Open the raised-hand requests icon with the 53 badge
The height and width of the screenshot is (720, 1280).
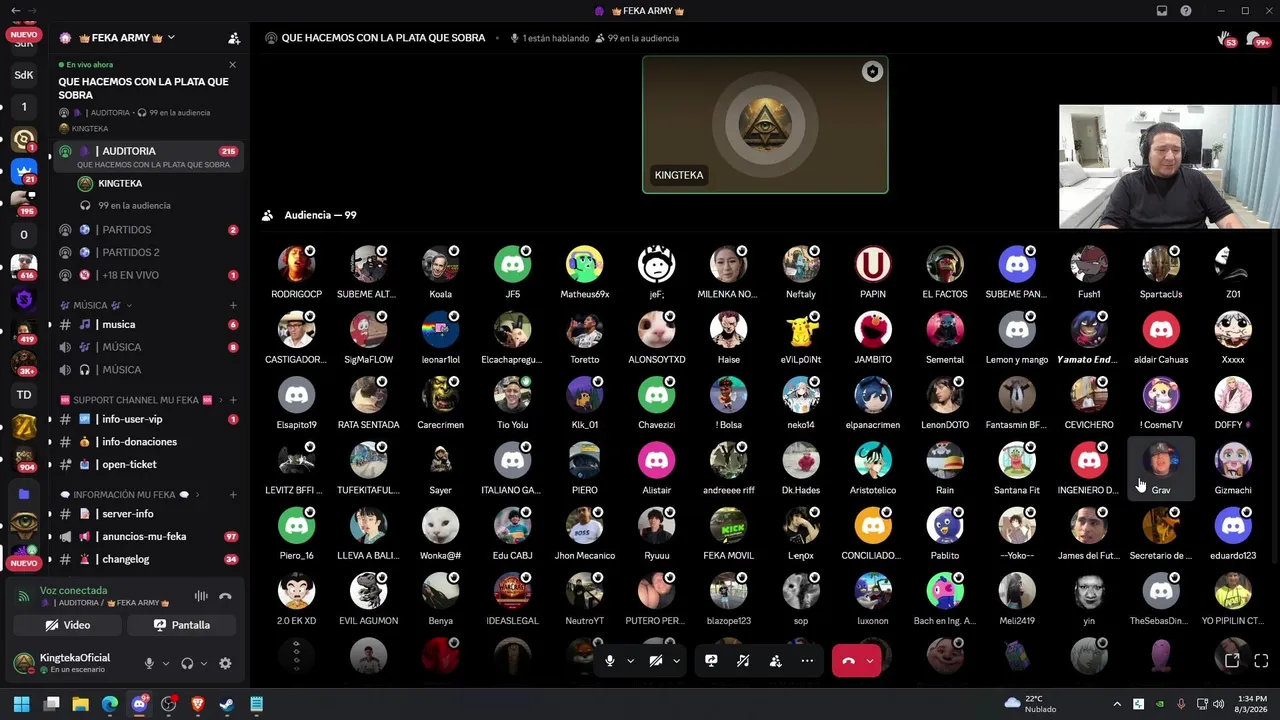point(1225,38)
